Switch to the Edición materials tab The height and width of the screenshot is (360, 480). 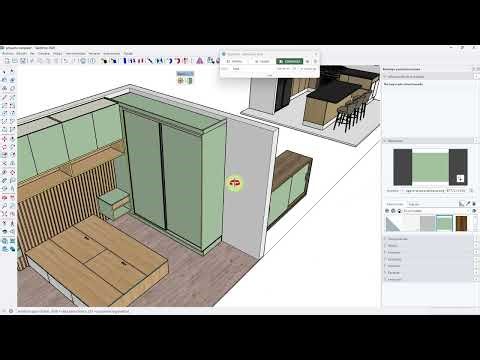pos(414,204)
